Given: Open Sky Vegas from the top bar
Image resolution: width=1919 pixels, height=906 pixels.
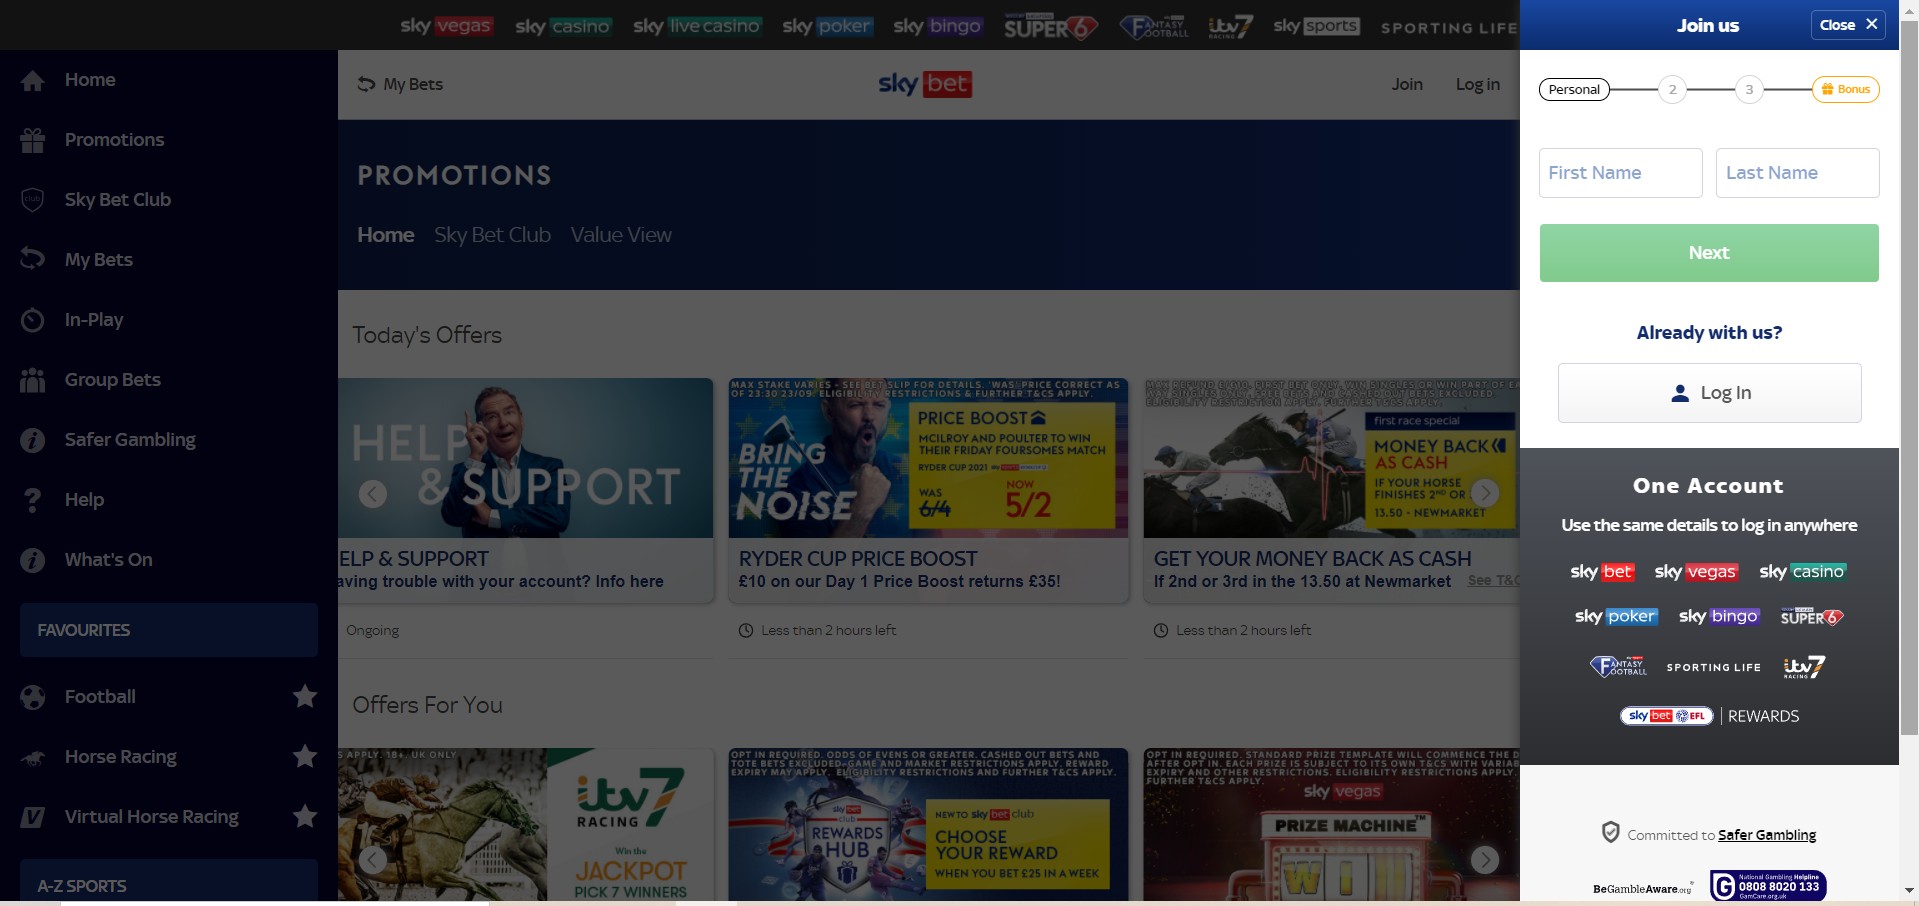Looking at the screenshot, I should (446, 26).
